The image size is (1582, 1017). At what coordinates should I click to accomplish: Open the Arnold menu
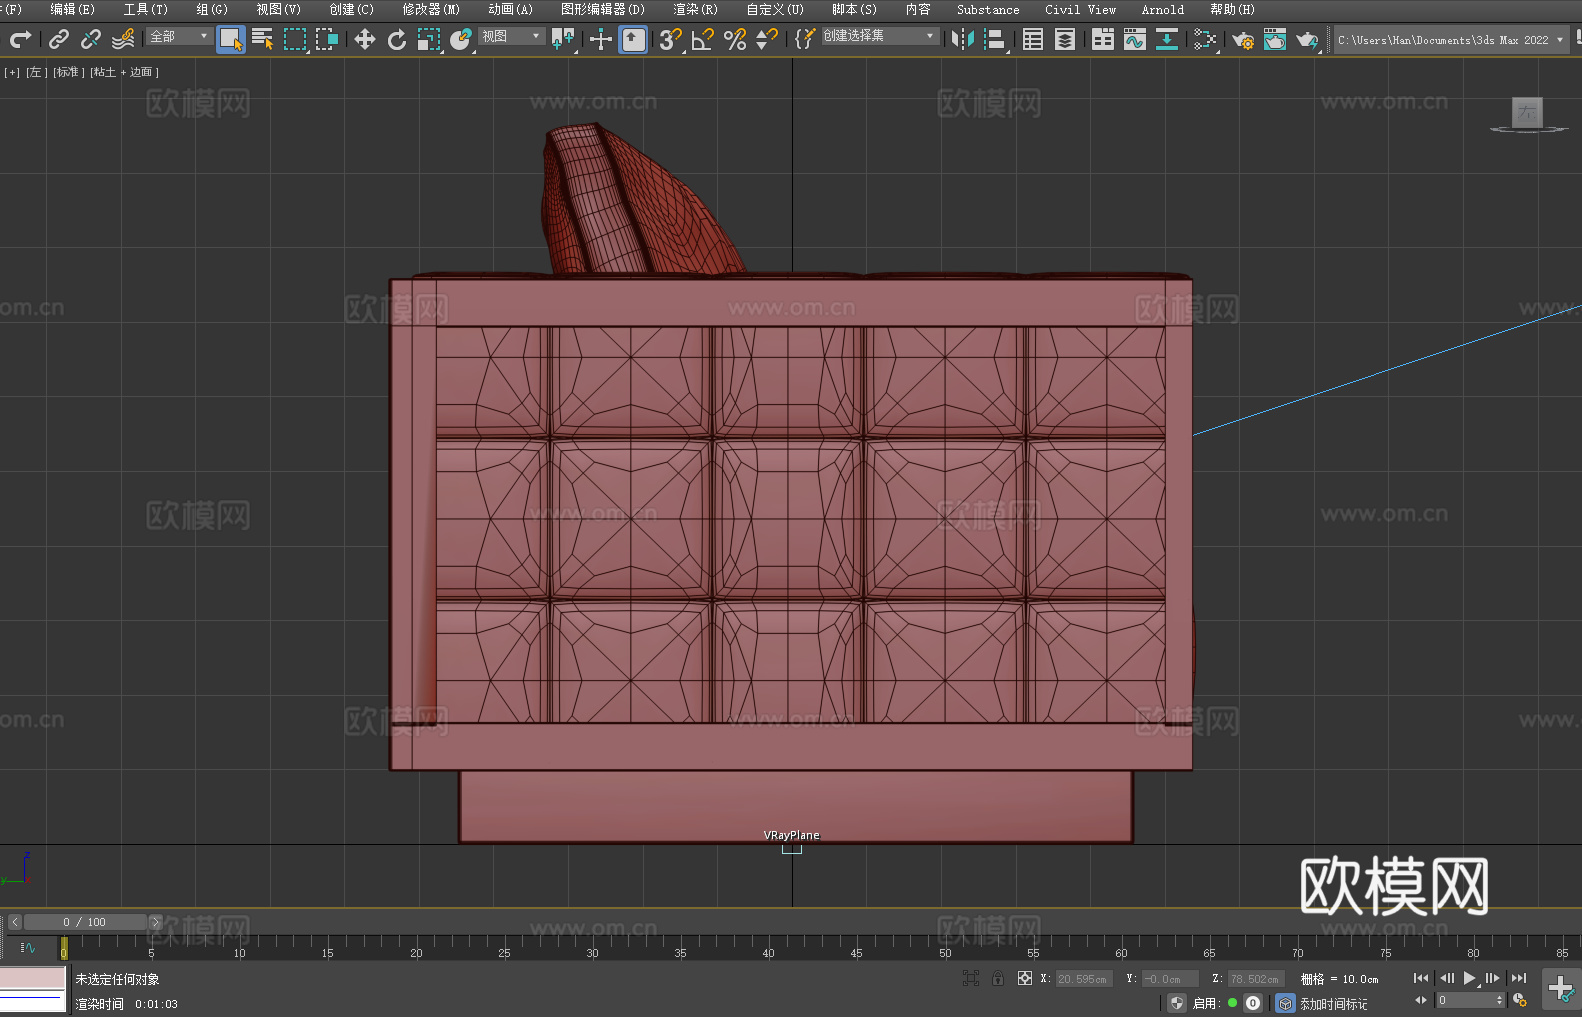click(1163, 9)
